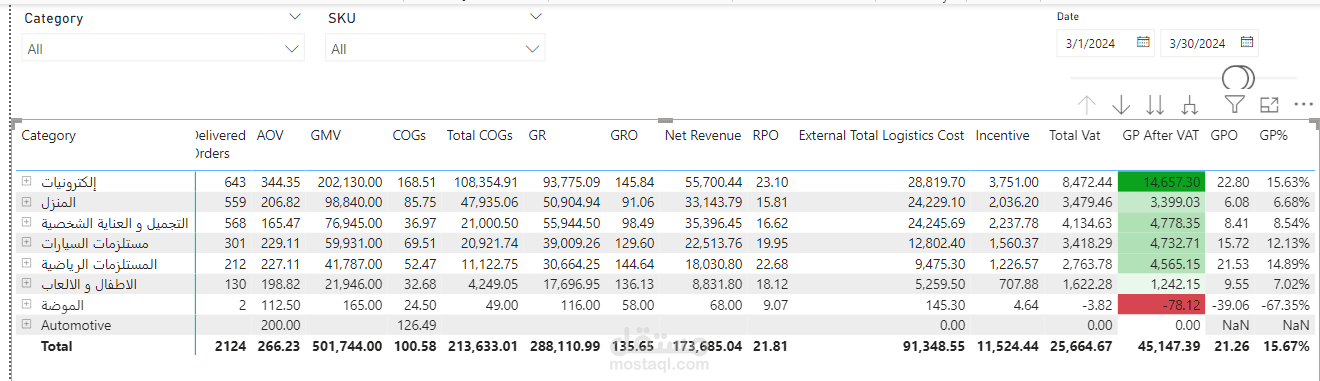Go to next hierarchy level with double arrows
The width and height of the screenshot is (1320, 381).
[1155, 105]
